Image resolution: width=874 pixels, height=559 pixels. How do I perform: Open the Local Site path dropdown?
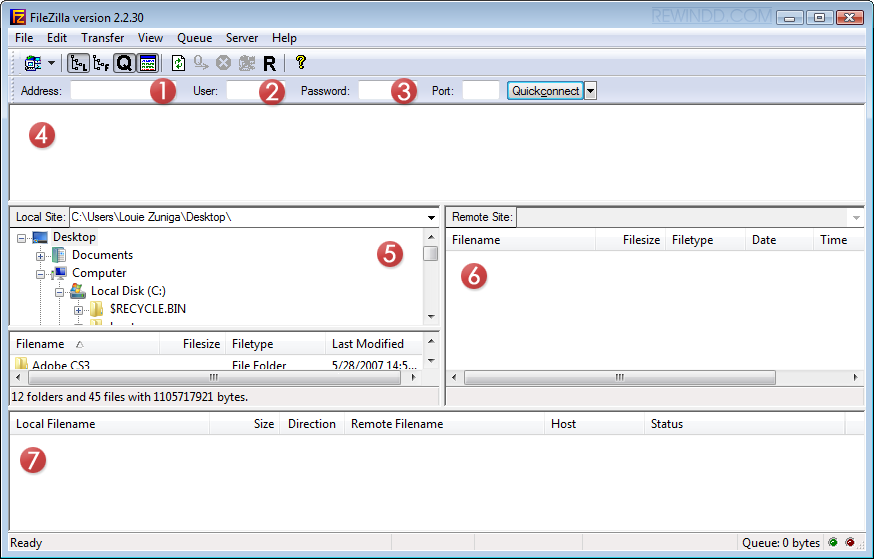point(431,217)
